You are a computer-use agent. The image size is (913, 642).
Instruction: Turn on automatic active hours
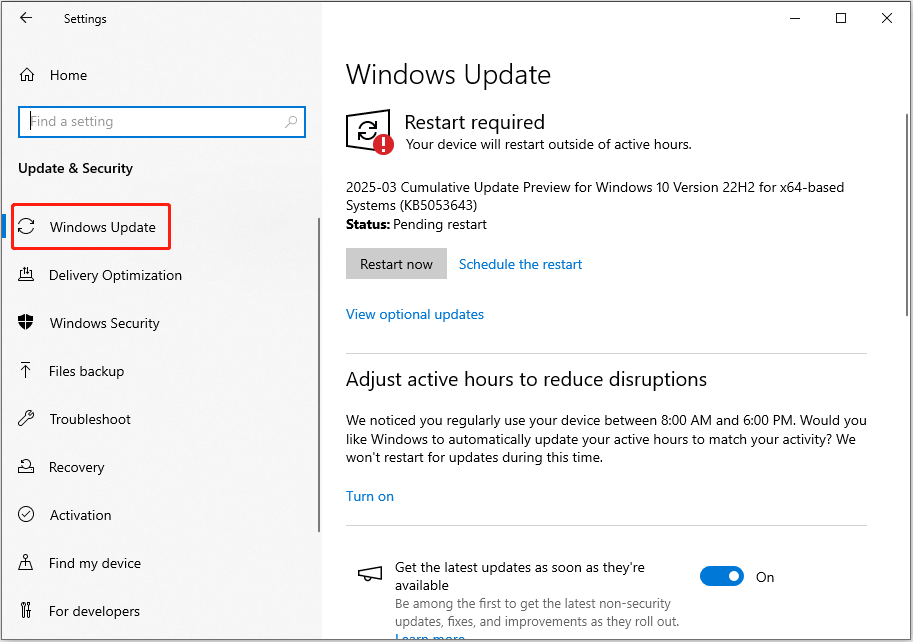click(370, 496)
